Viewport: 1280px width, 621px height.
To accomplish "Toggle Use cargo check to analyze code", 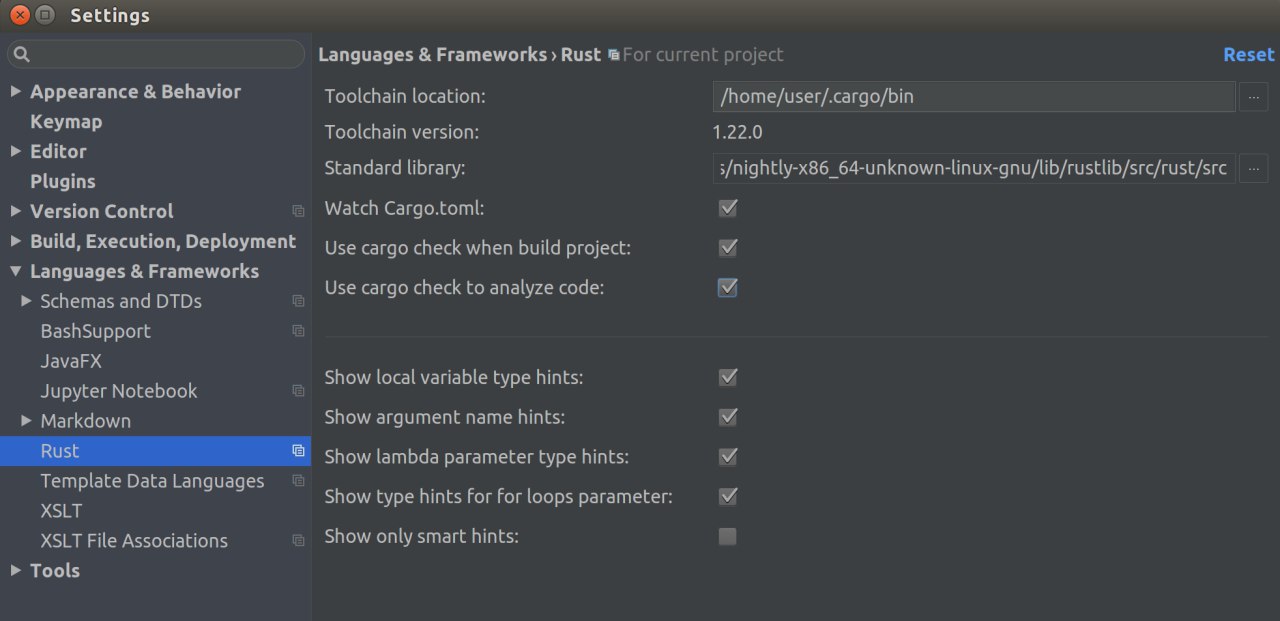I will 728,288.
